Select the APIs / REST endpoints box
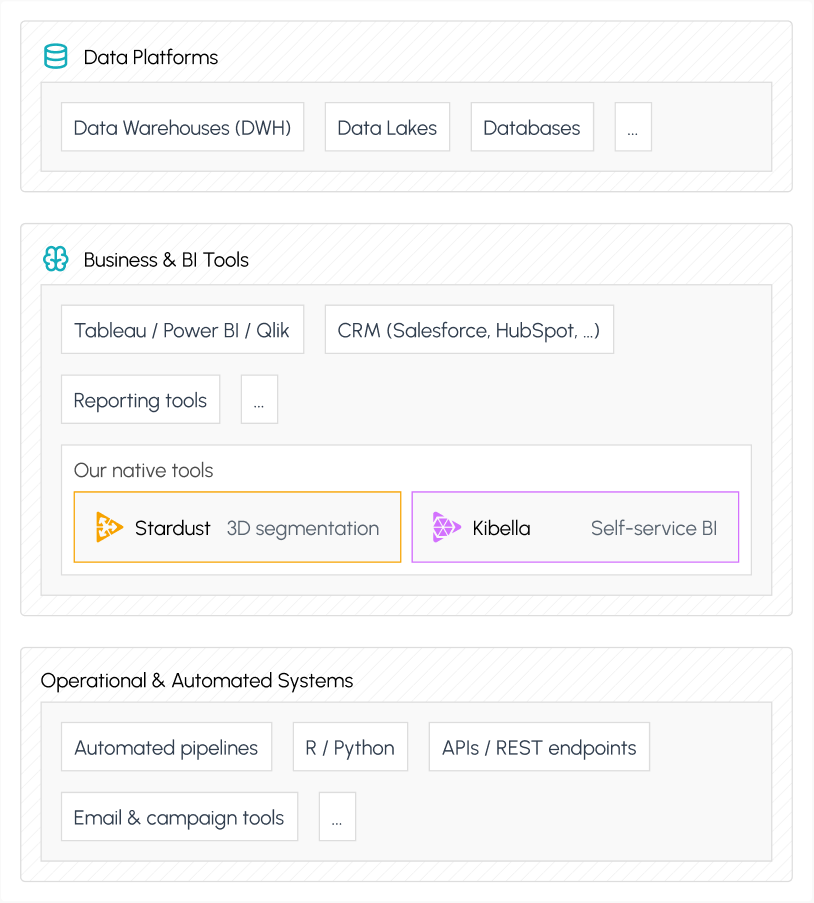The height and width of the screenshot is (903, 814). [x=539, y=747]
